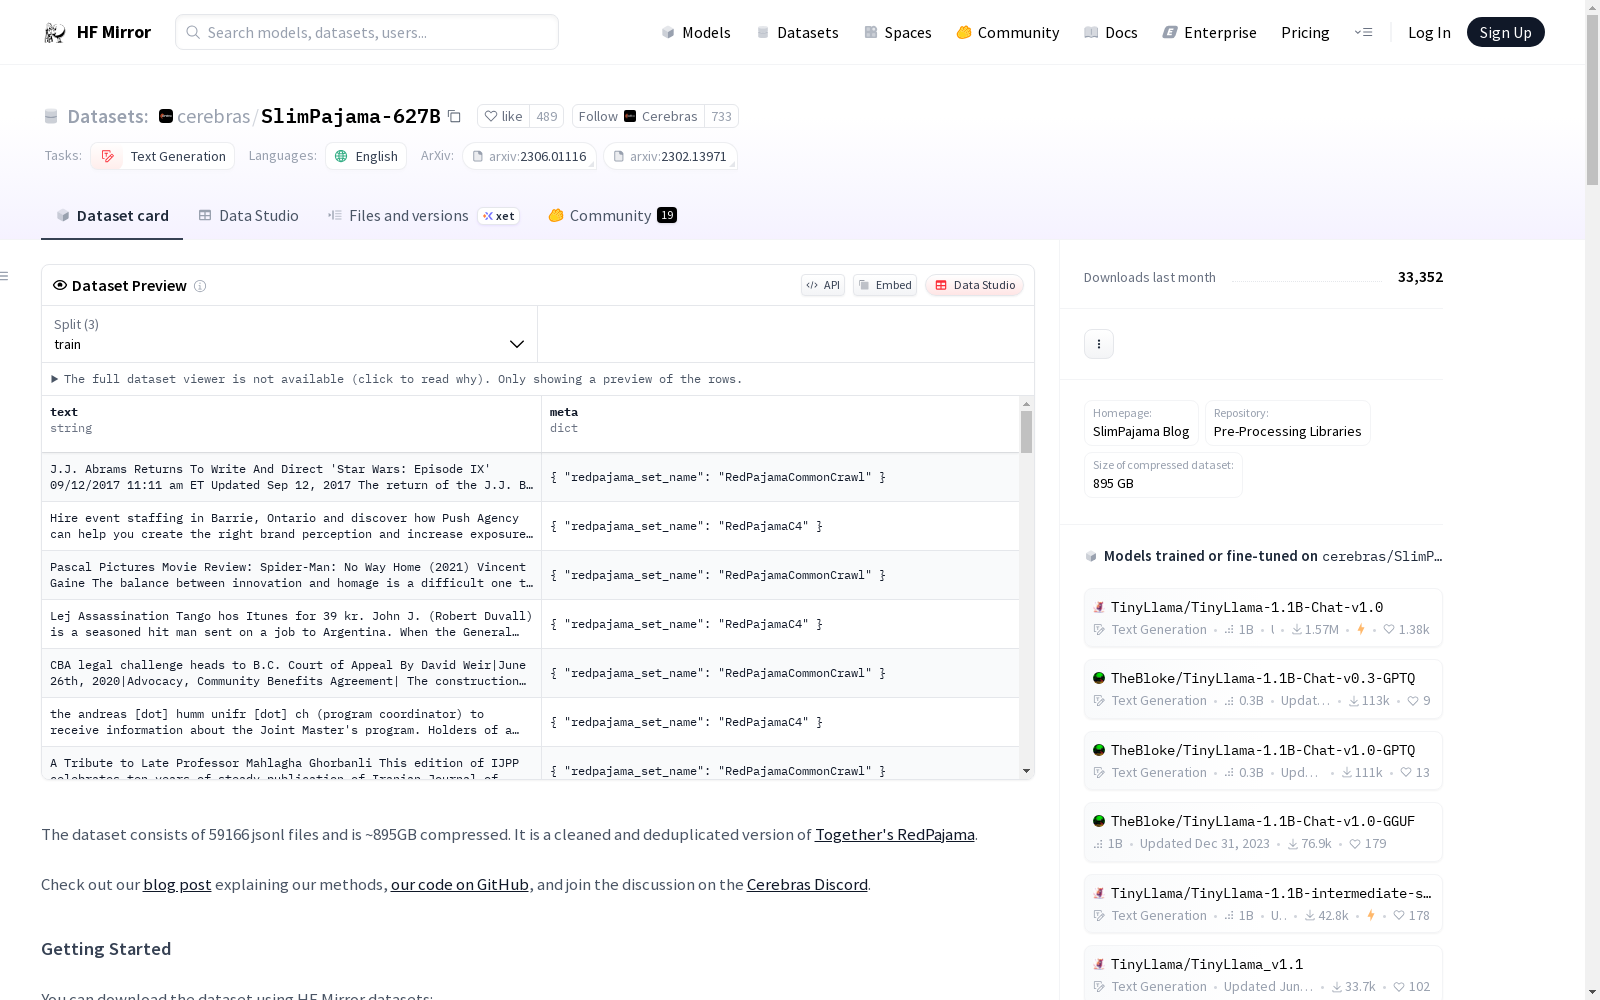Screen dimensions: 1600x1000
Task: Open the Community tab with 19 discussions
Action: [612, 216]
